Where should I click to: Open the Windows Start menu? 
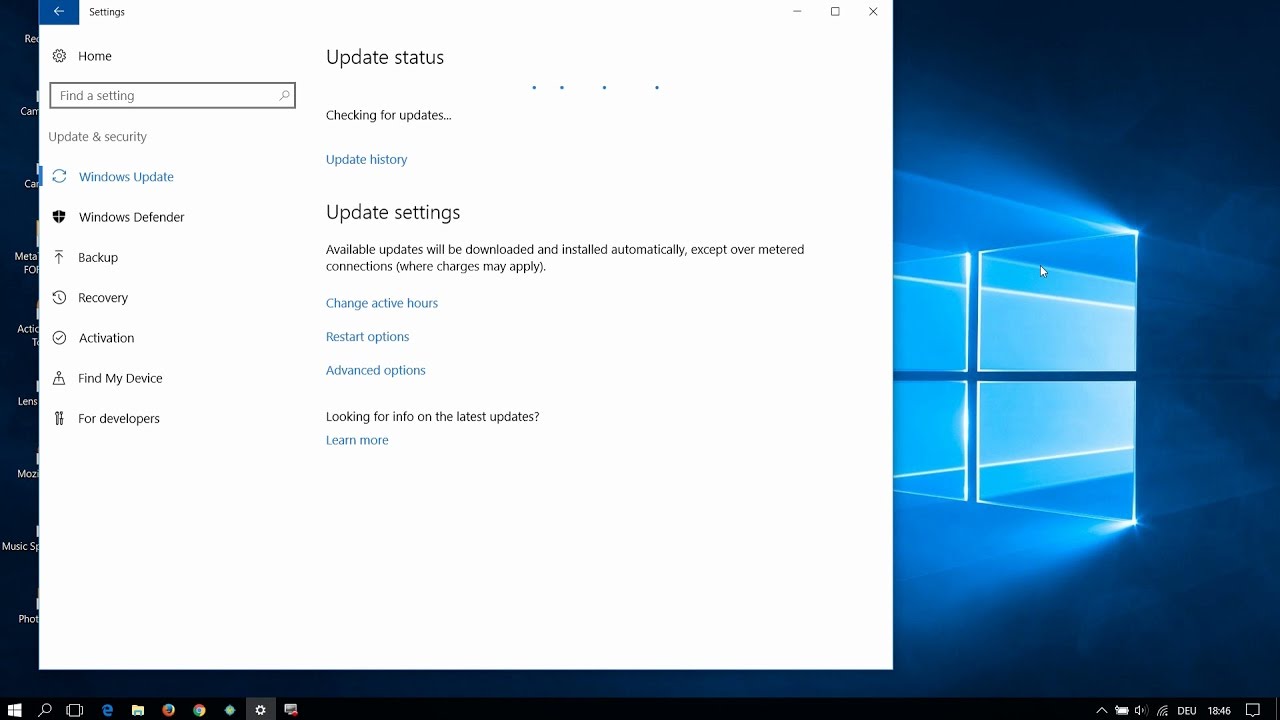[15, 710]
